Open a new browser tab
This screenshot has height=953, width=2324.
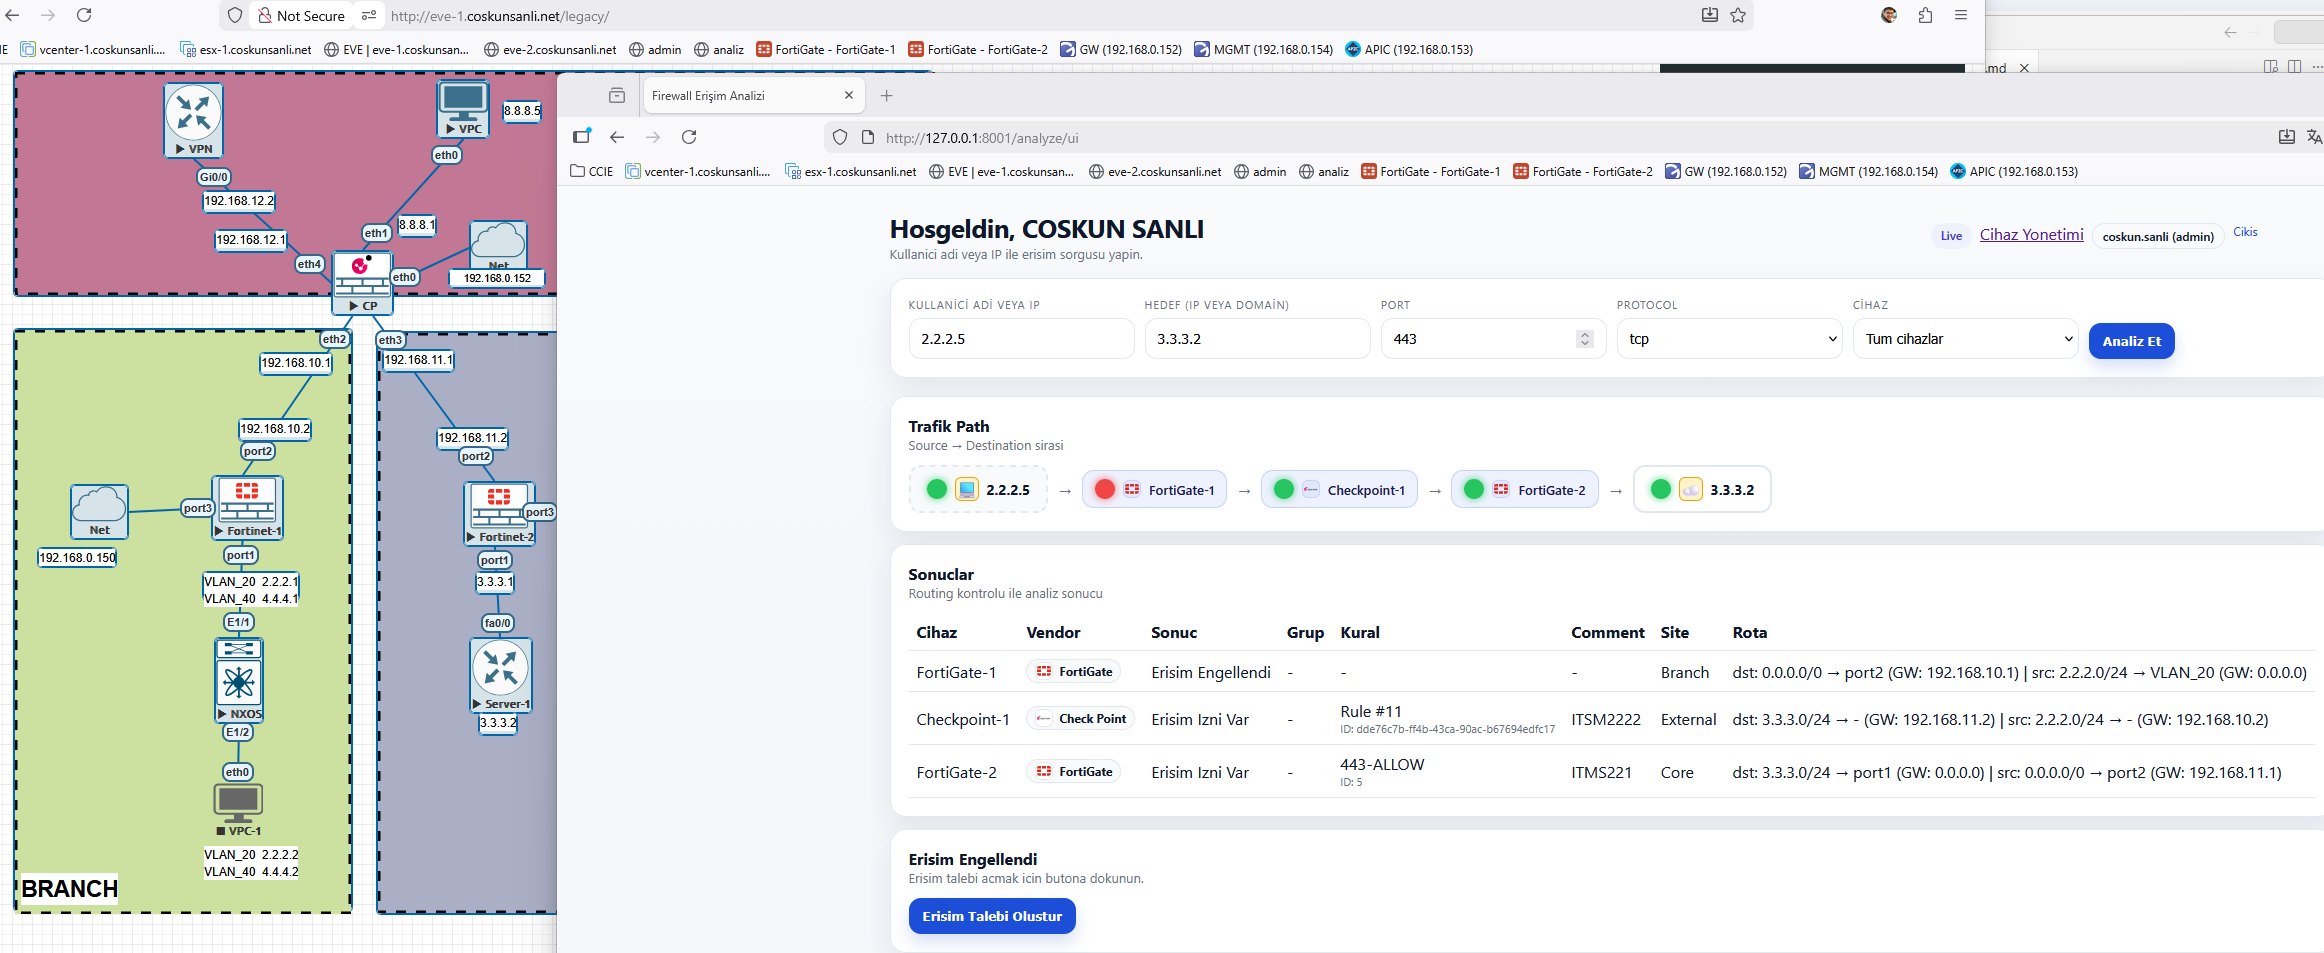tap(886, 96)
